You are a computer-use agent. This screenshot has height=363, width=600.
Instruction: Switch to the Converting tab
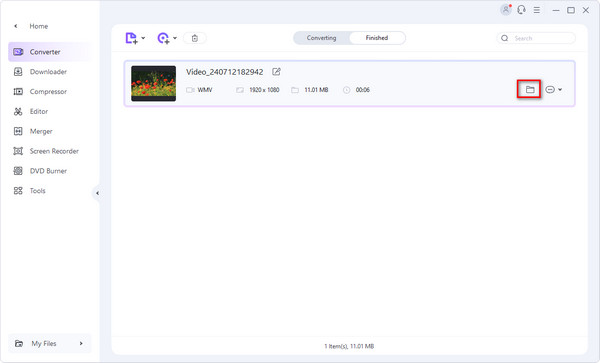point(321,38)
